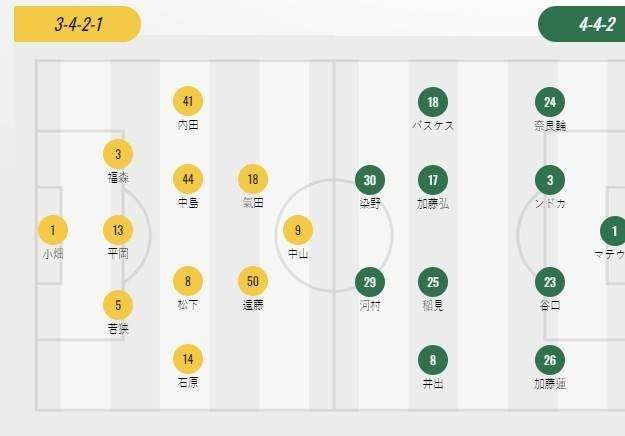Select green player 24 奈良輪

pyautogui.click(x=550, y=102)
